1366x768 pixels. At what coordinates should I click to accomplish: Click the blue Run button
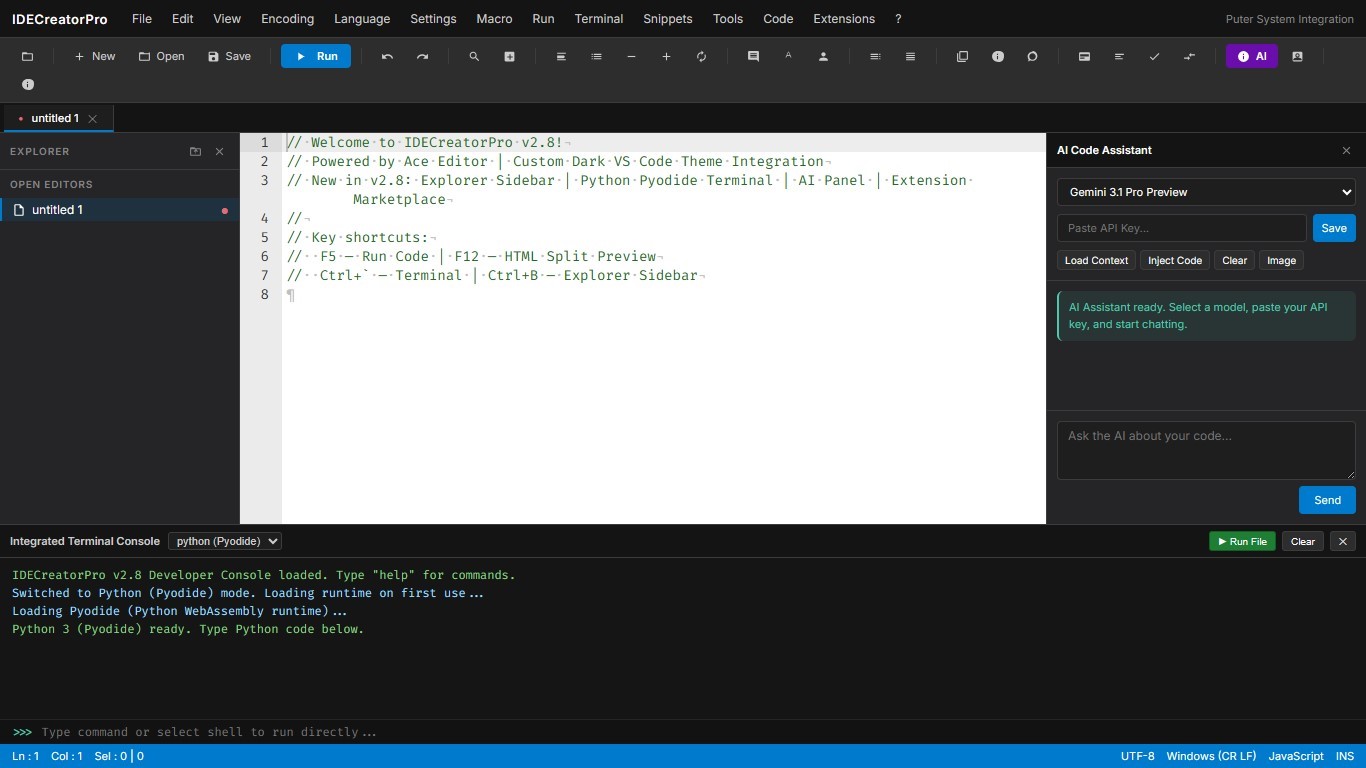pyautogui.click(x=316, y=57)
